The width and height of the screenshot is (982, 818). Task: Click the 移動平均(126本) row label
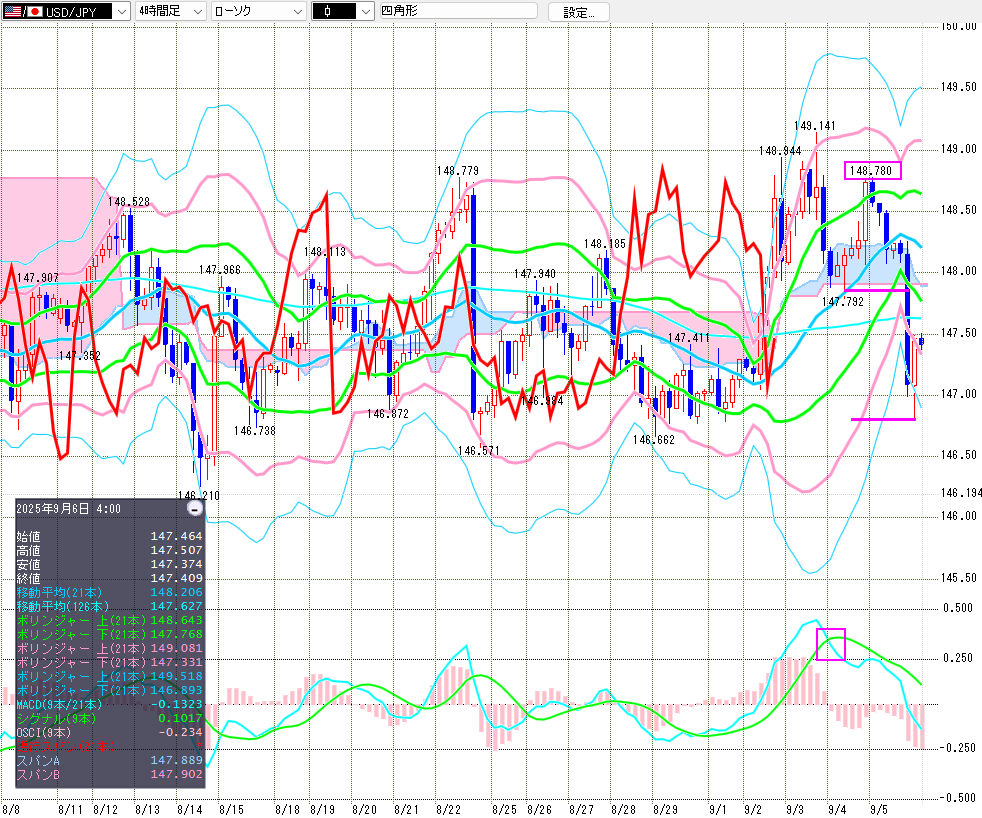[63, 606]
